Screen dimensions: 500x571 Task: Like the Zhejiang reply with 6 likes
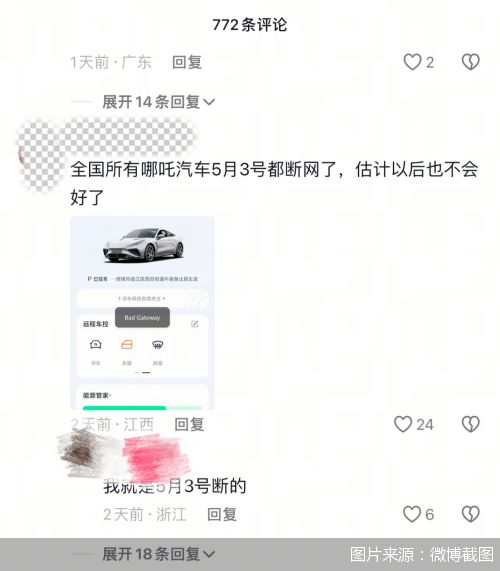tap(412, 514)
